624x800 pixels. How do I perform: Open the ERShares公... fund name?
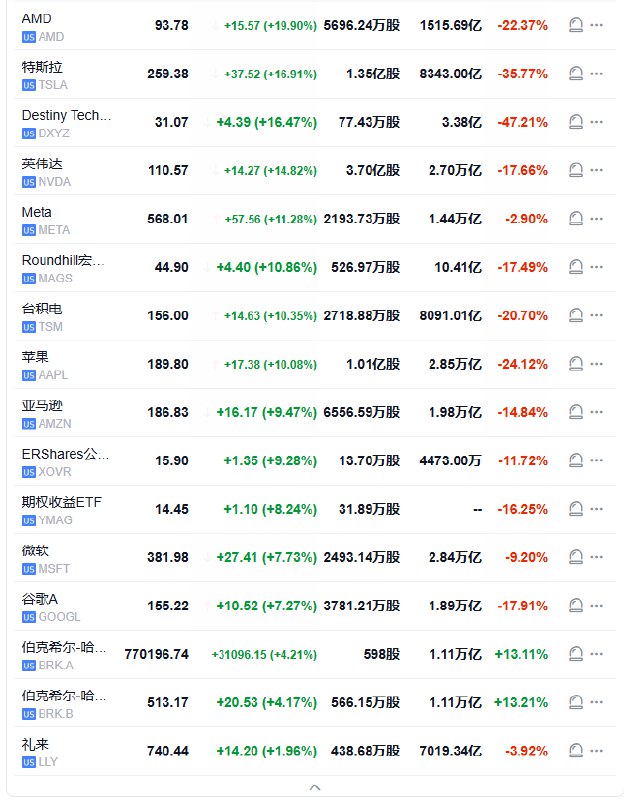pyautogui.click(x=65, y=454)
